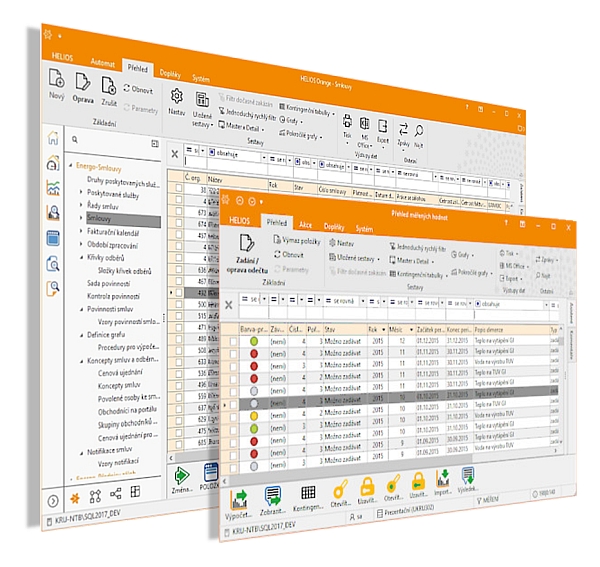Click Tisk printer icon in Smlouvy window
The image size is (600, 567).
tap(347, 121)
